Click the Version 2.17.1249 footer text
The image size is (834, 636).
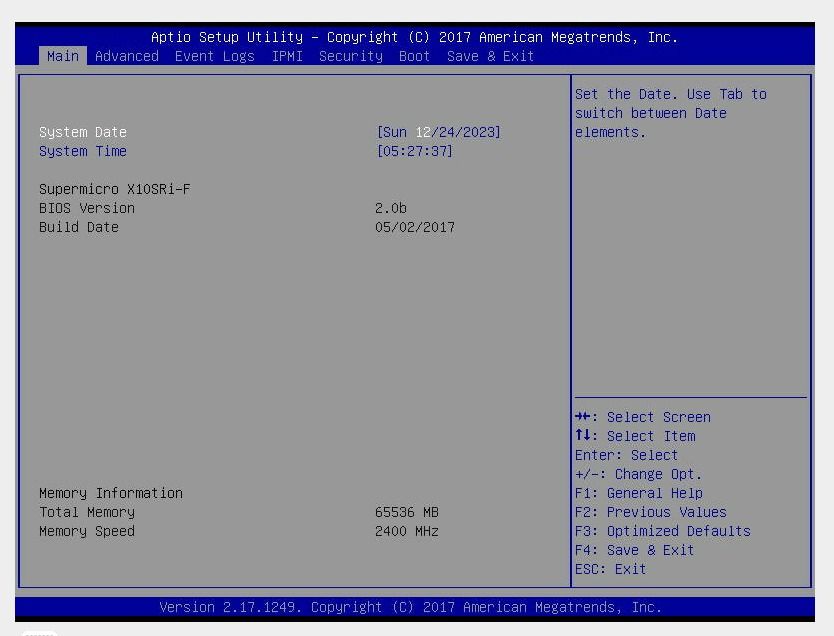[411, 607]
